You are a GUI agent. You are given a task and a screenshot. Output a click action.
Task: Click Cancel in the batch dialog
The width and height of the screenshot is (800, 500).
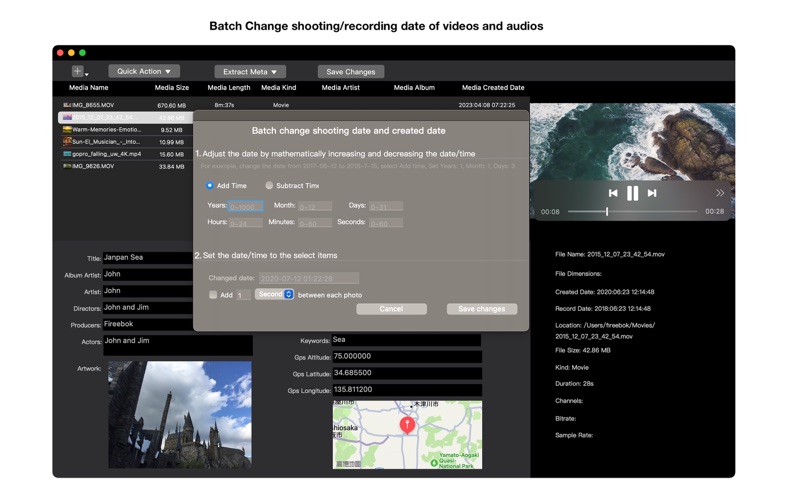coord(391,309)
